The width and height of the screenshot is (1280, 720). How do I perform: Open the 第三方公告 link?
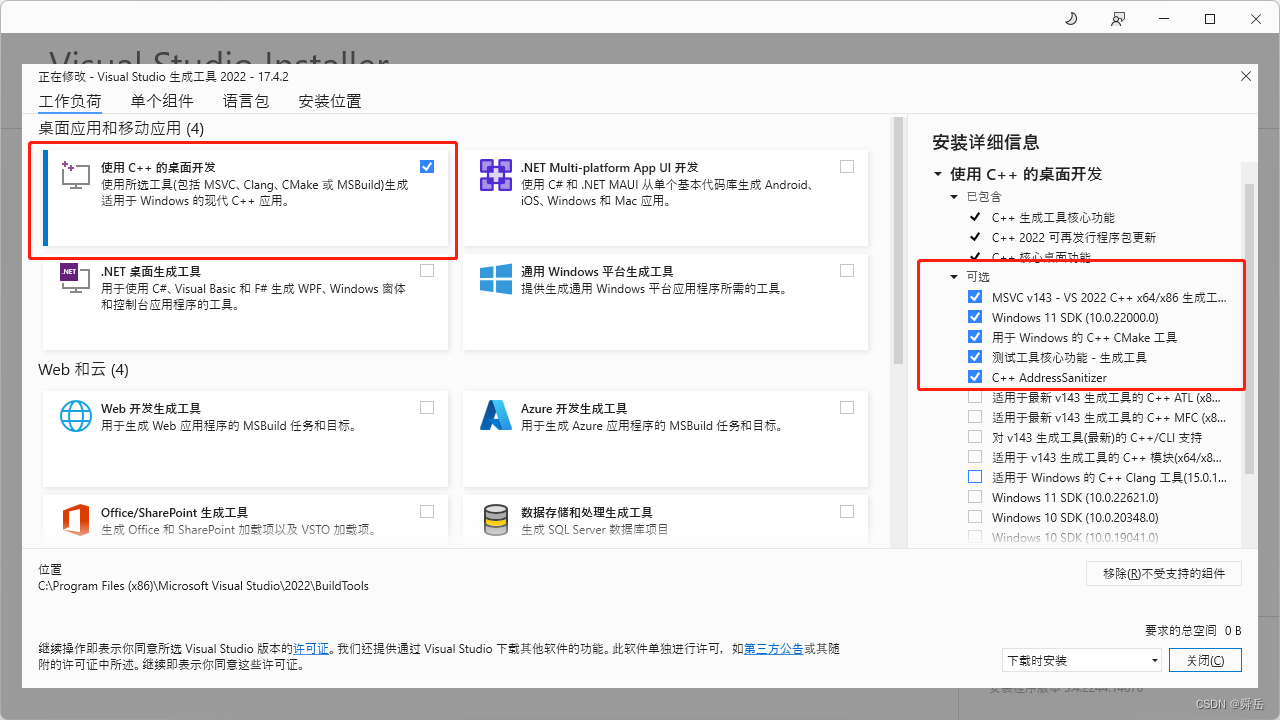pos(774,649)
